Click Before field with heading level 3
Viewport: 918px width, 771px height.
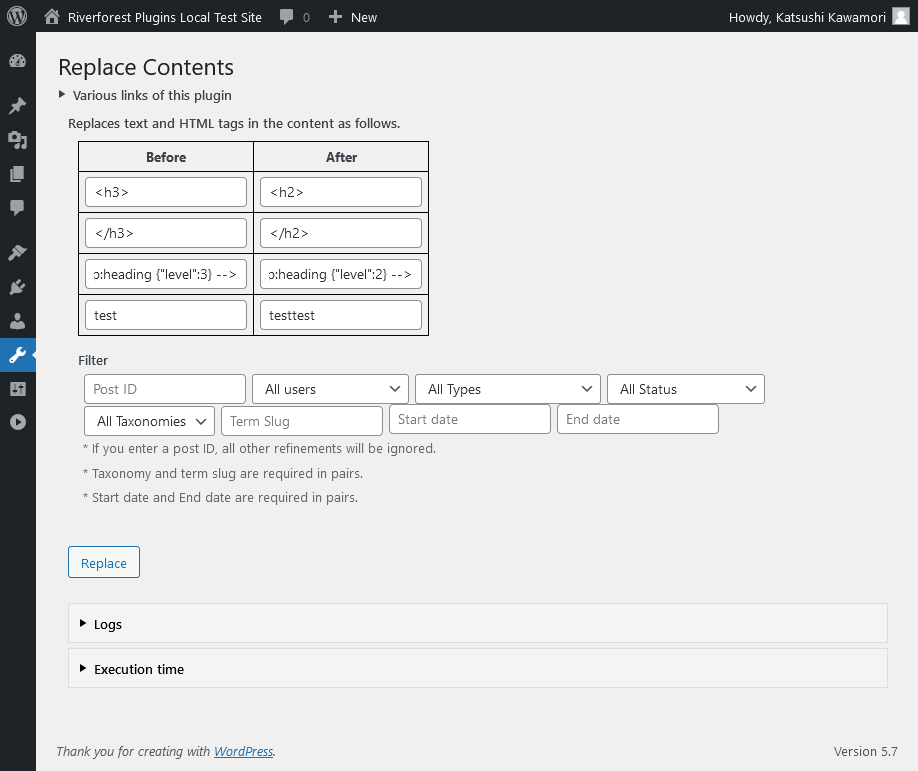click(166, 274)
